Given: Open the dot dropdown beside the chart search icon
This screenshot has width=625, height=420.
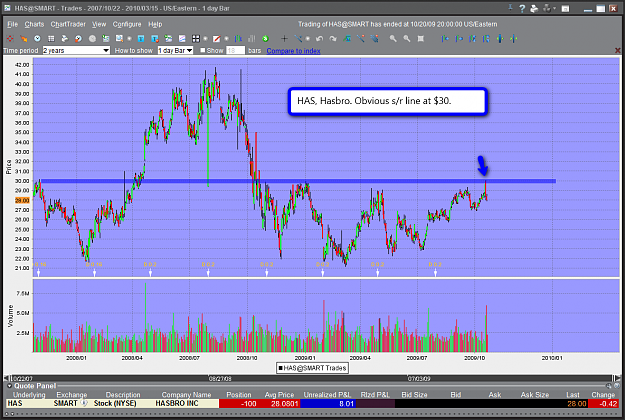Looking at the screenshot, I should coord(129,39).
